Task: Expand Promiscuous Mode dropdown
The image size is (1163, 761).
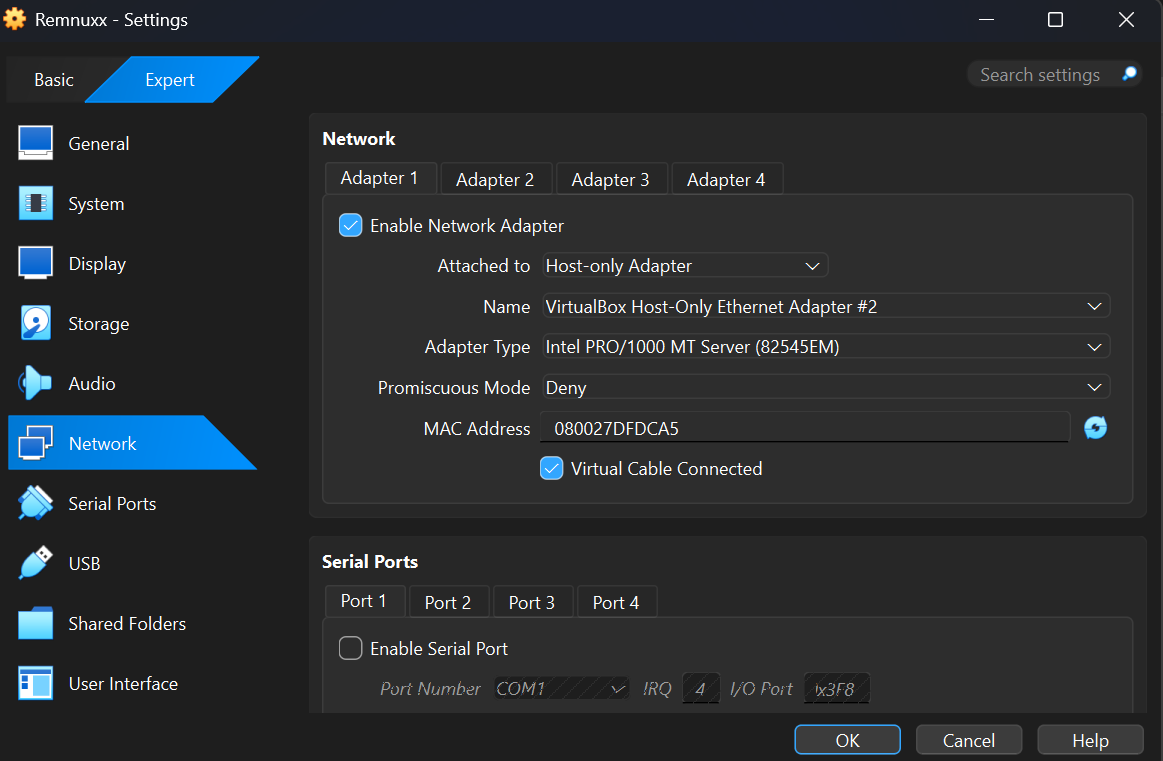Action: click(x=826, y=387)
